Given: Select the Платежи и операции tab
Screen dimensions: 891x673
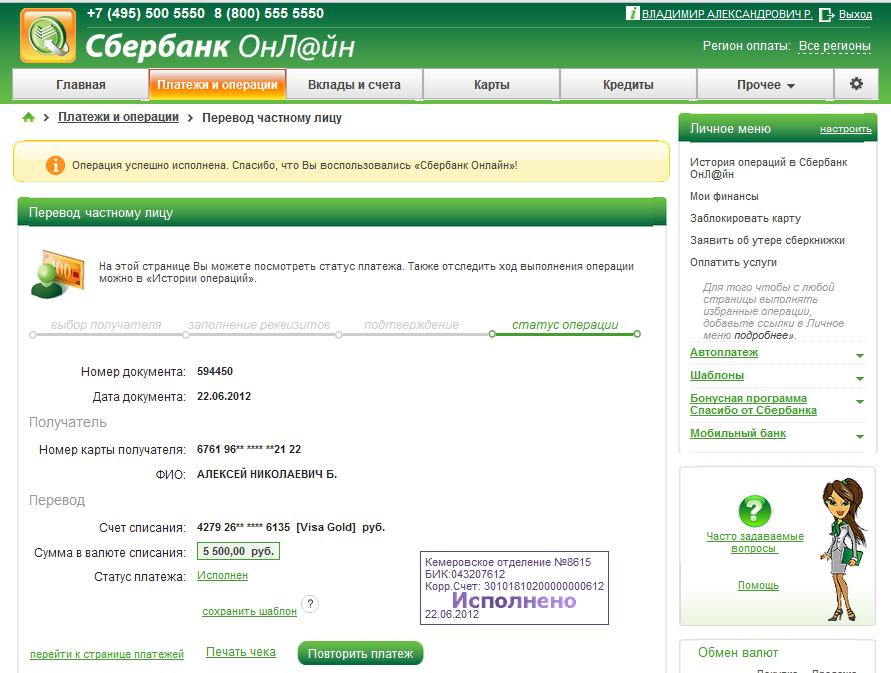Looking at the screenshot, I should pos(217,85).
